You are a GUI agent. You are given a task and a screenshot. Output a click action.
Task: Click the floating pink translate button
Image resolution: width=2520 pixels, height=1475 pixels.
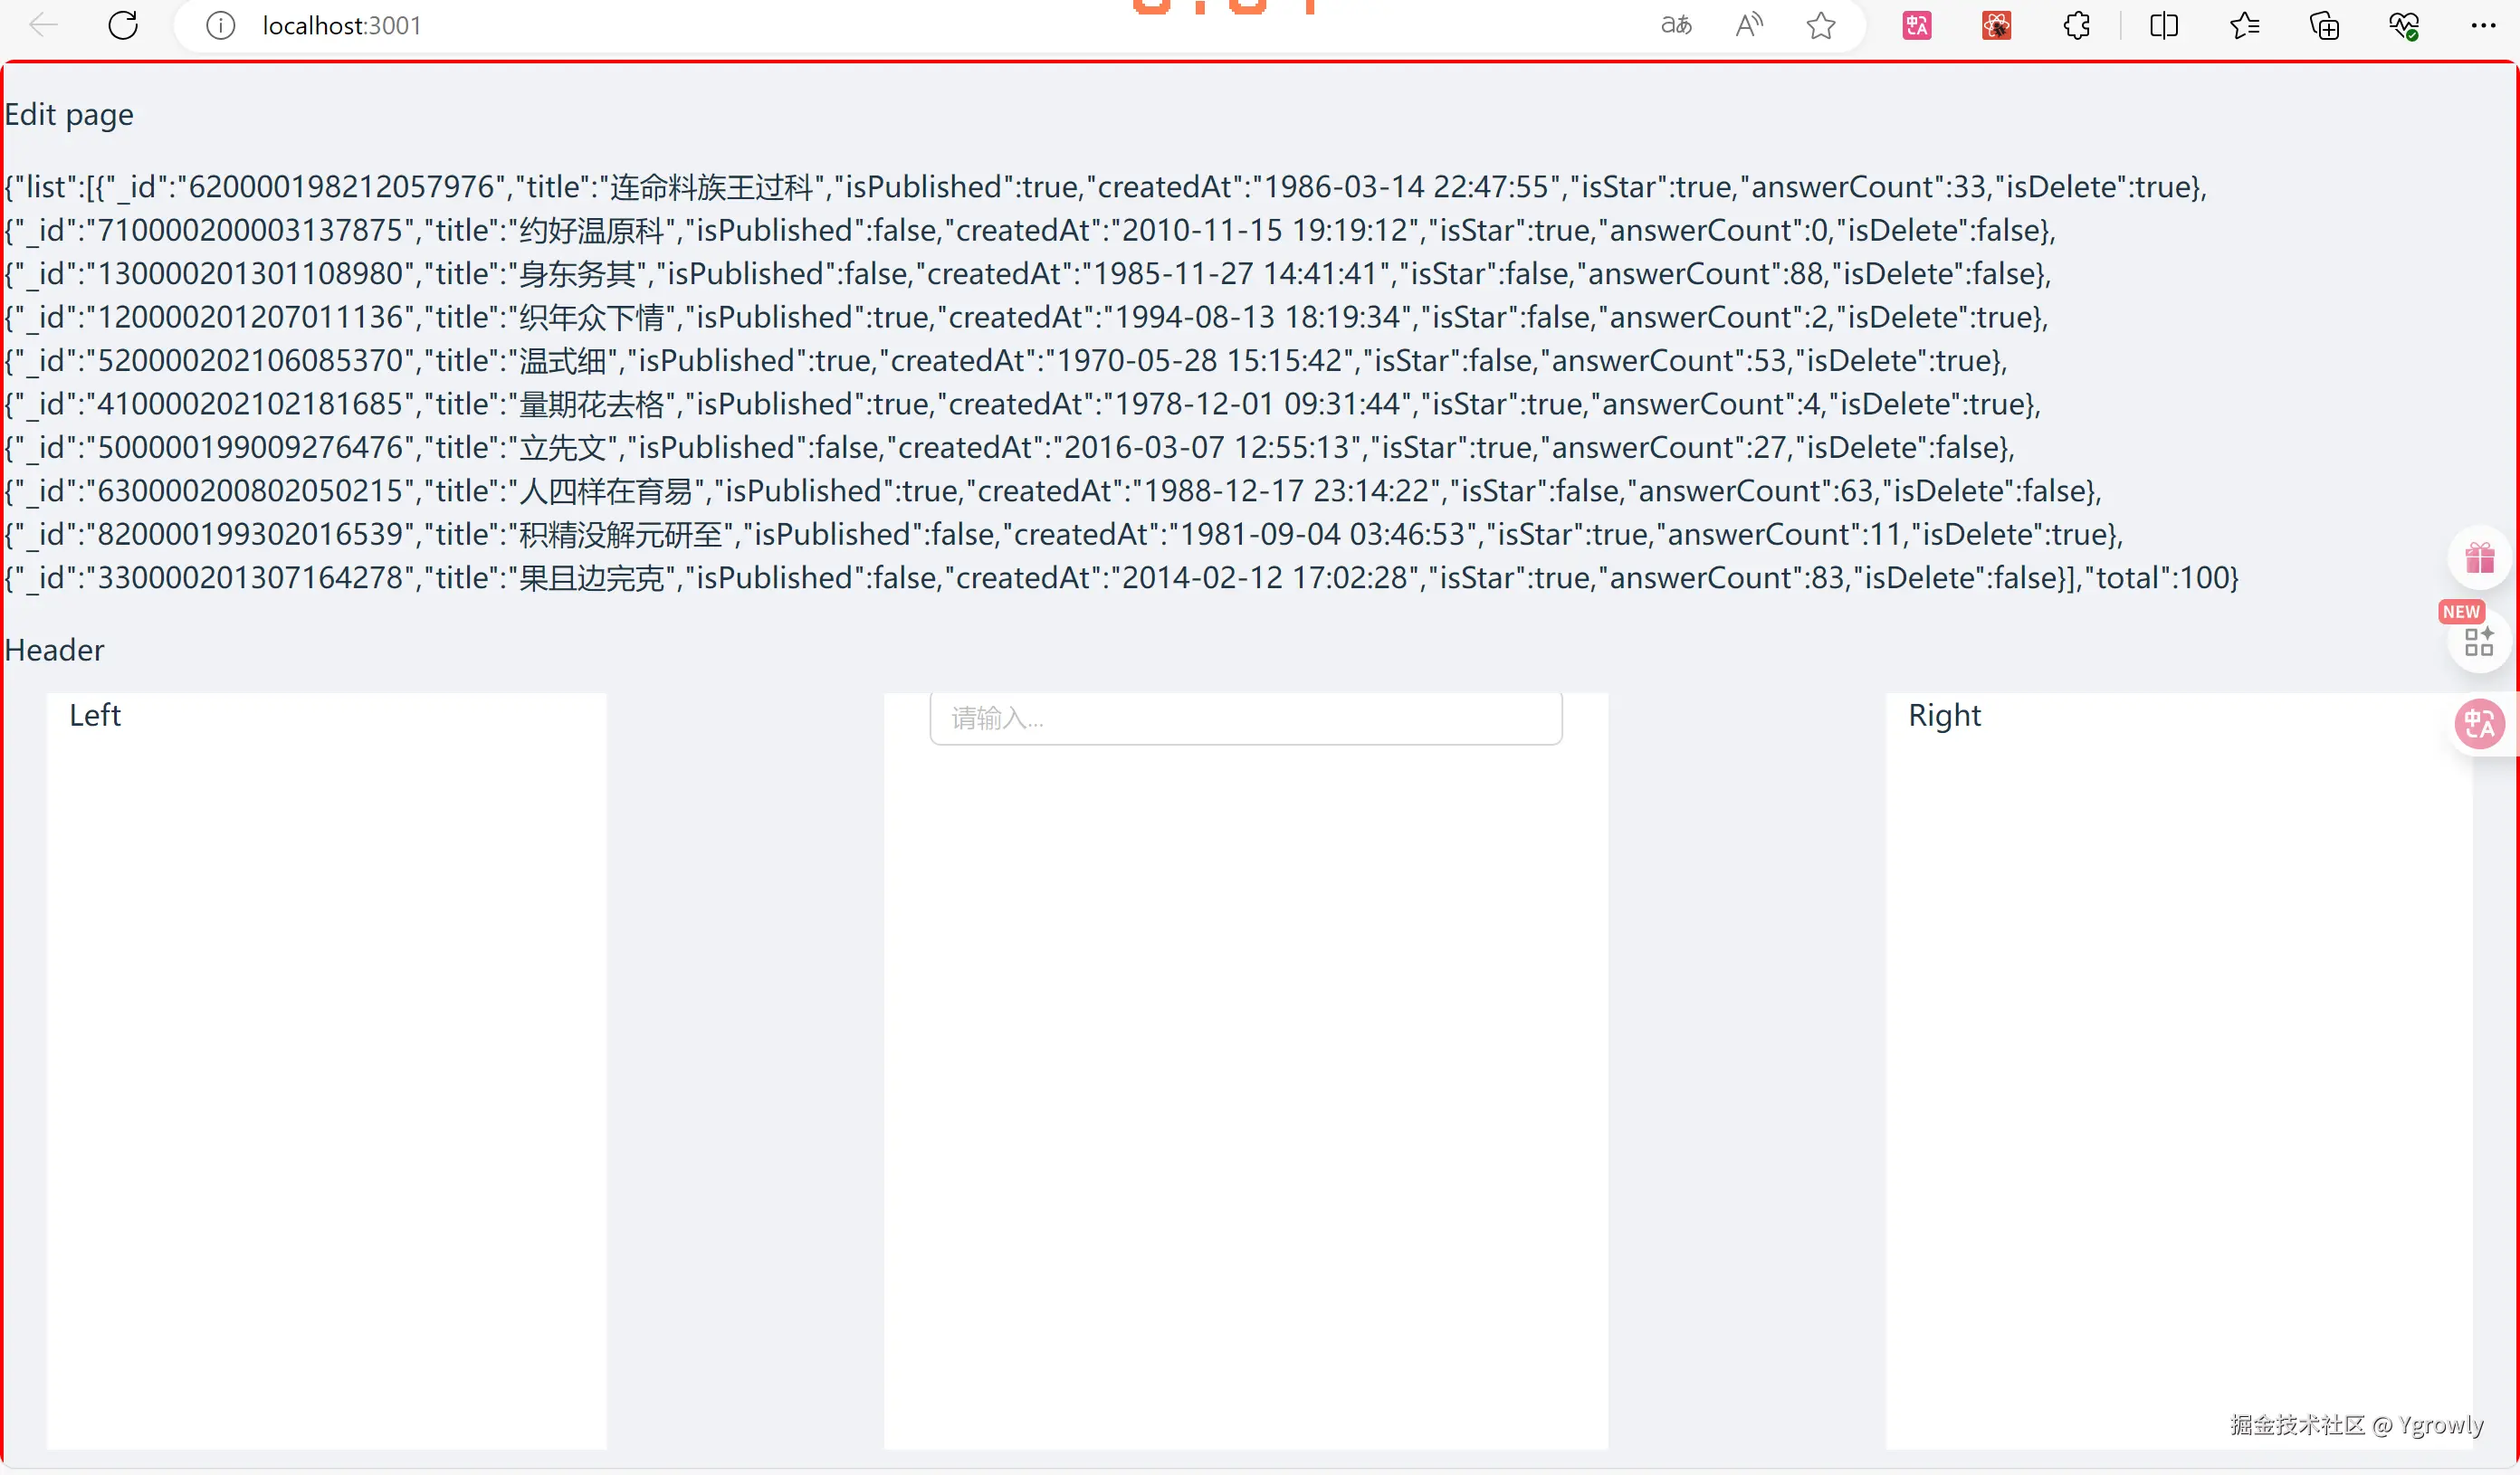(2479, 723)
